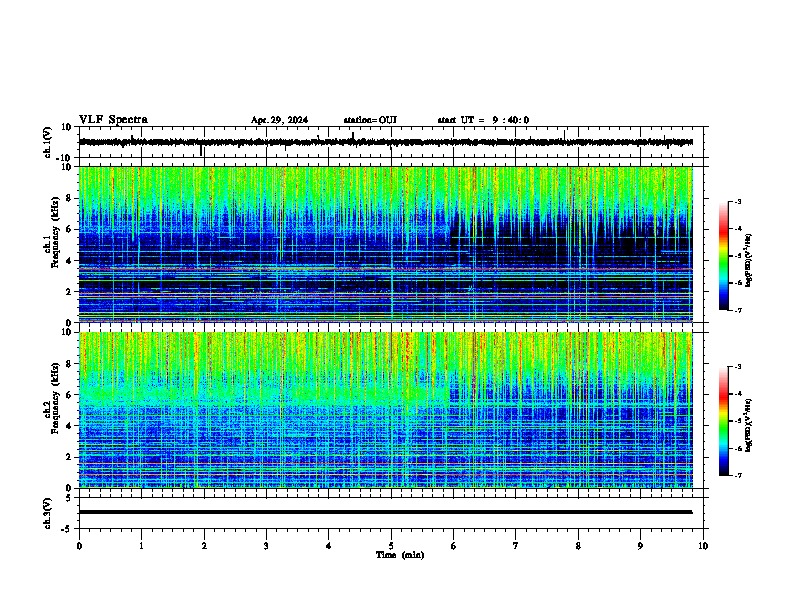Select the "Apr. 29, 2024" date text
Screen dimensions: 792x612
(x=279, y=120)
